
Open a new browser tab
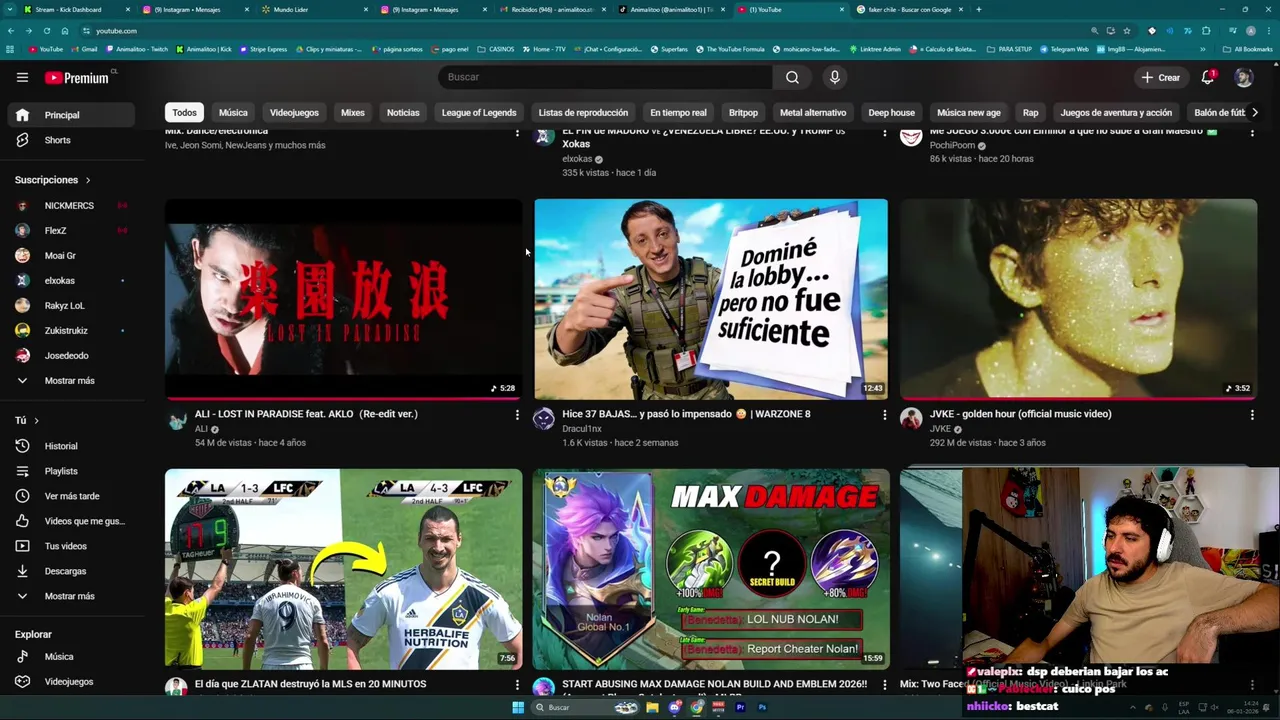978,9
